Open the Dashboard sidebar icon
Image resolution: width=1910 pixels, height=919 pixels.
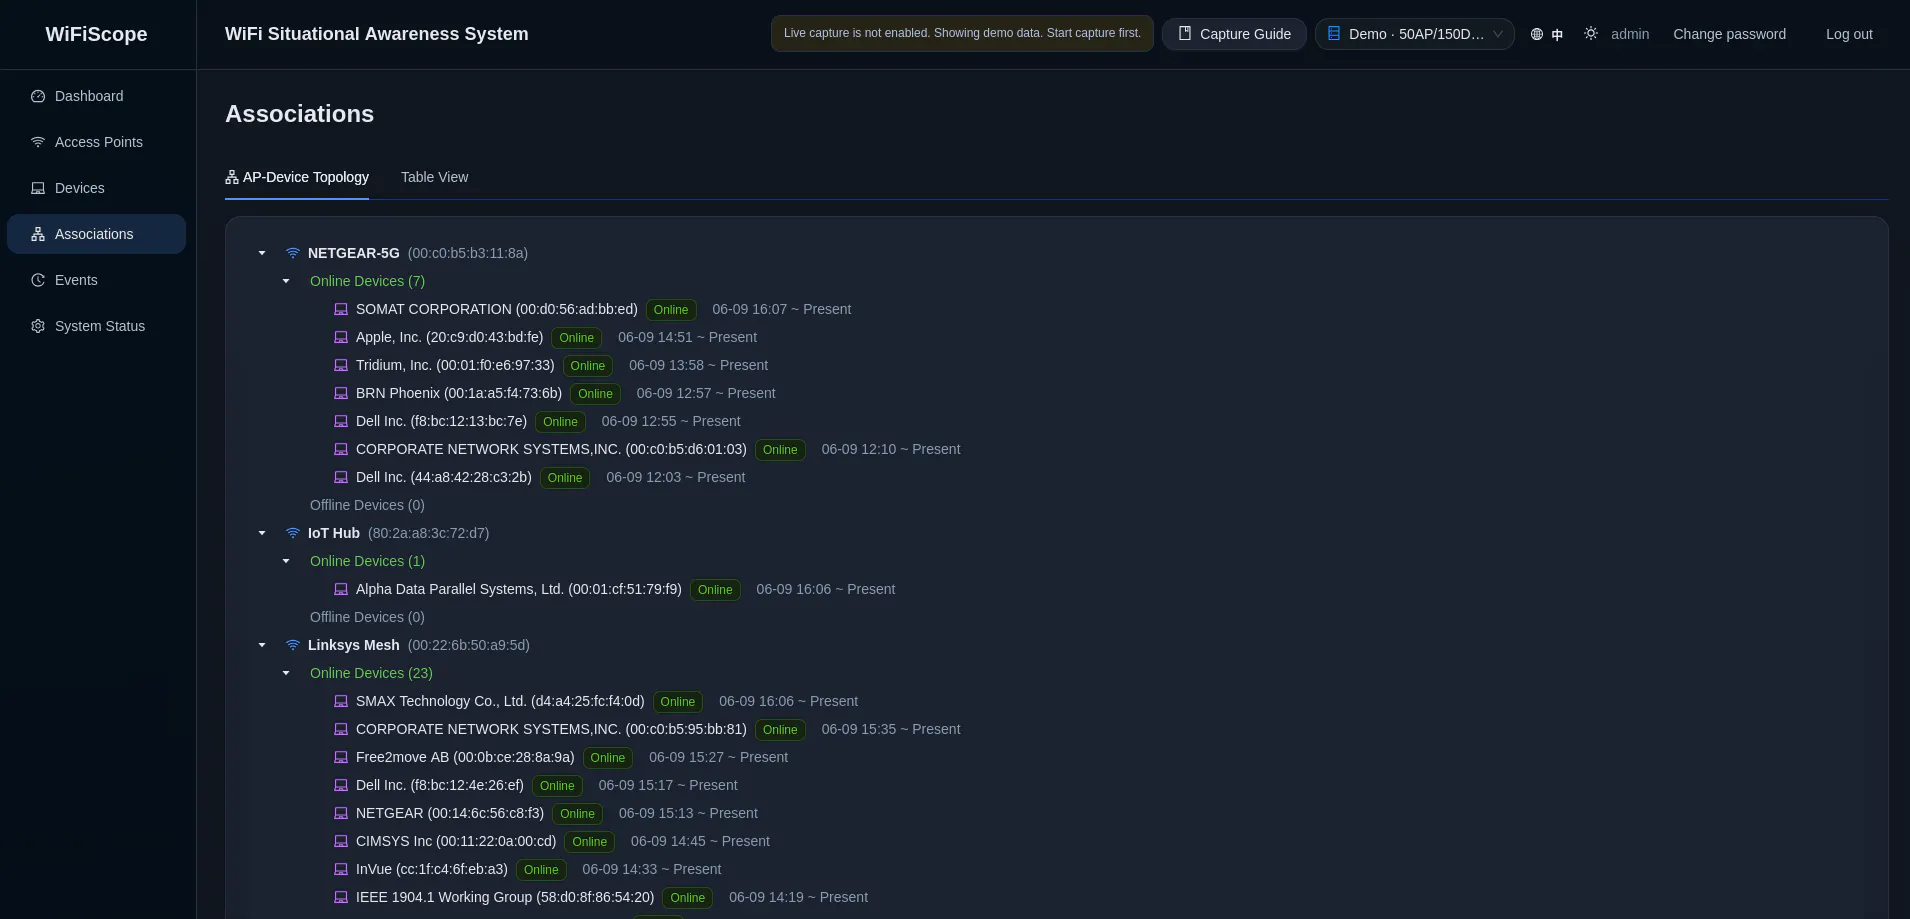point(38,96)
